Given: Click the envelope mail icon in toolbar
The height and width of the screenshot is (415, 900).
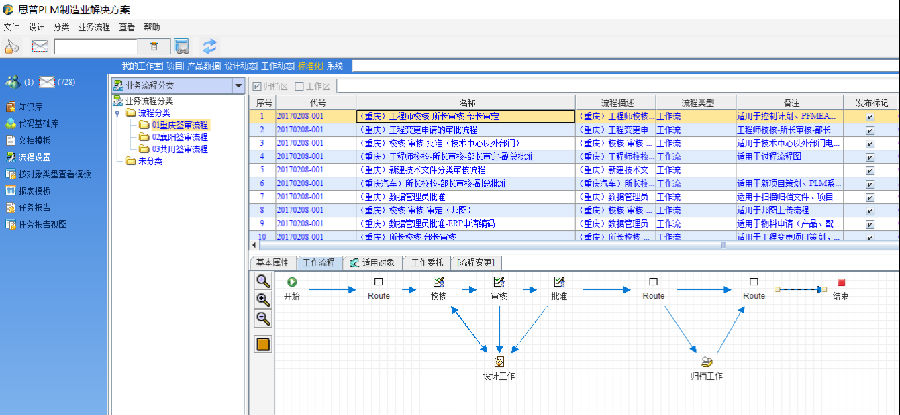Looking at the screenshot, I should pos(40,46).
